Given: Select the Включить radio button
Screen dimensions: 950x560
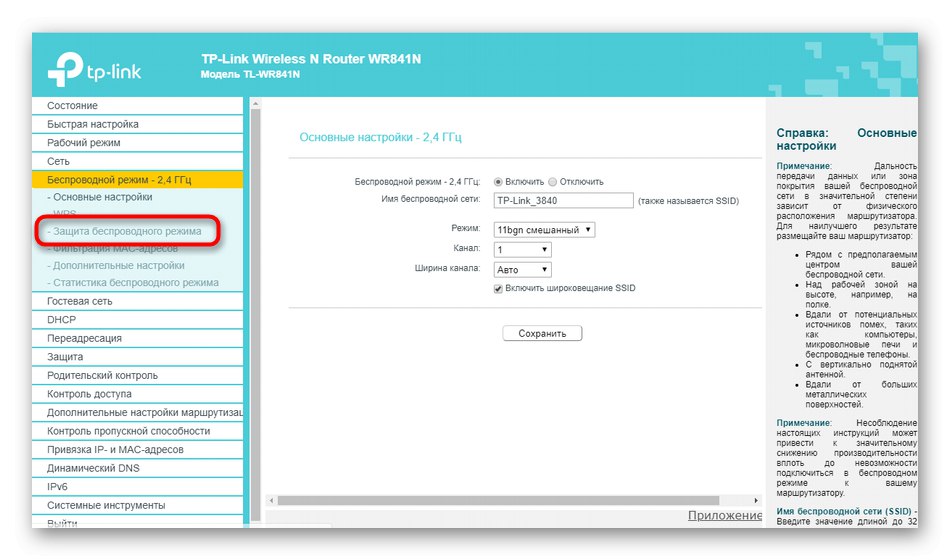Looking at the screenshot, I should pyautogui.click(x=498, y=182).
